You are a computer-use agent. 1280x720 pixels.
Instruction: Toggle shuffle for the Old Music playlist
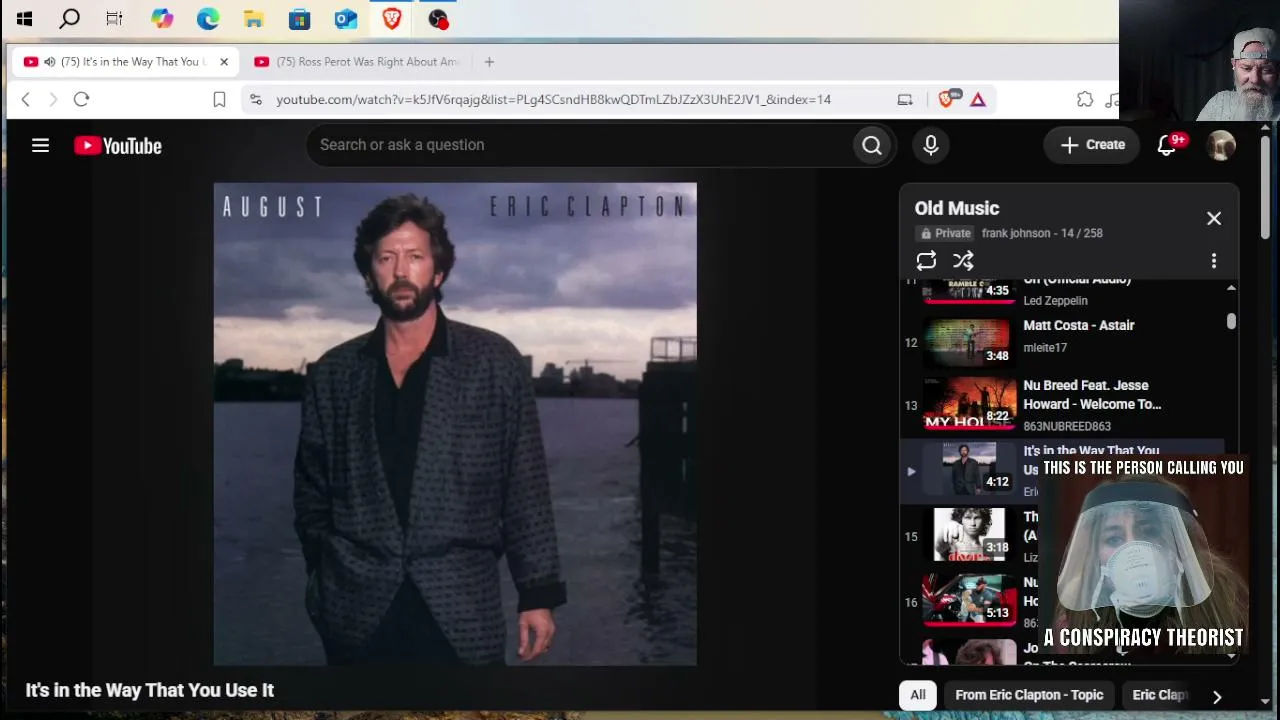(x=963, y=261)
